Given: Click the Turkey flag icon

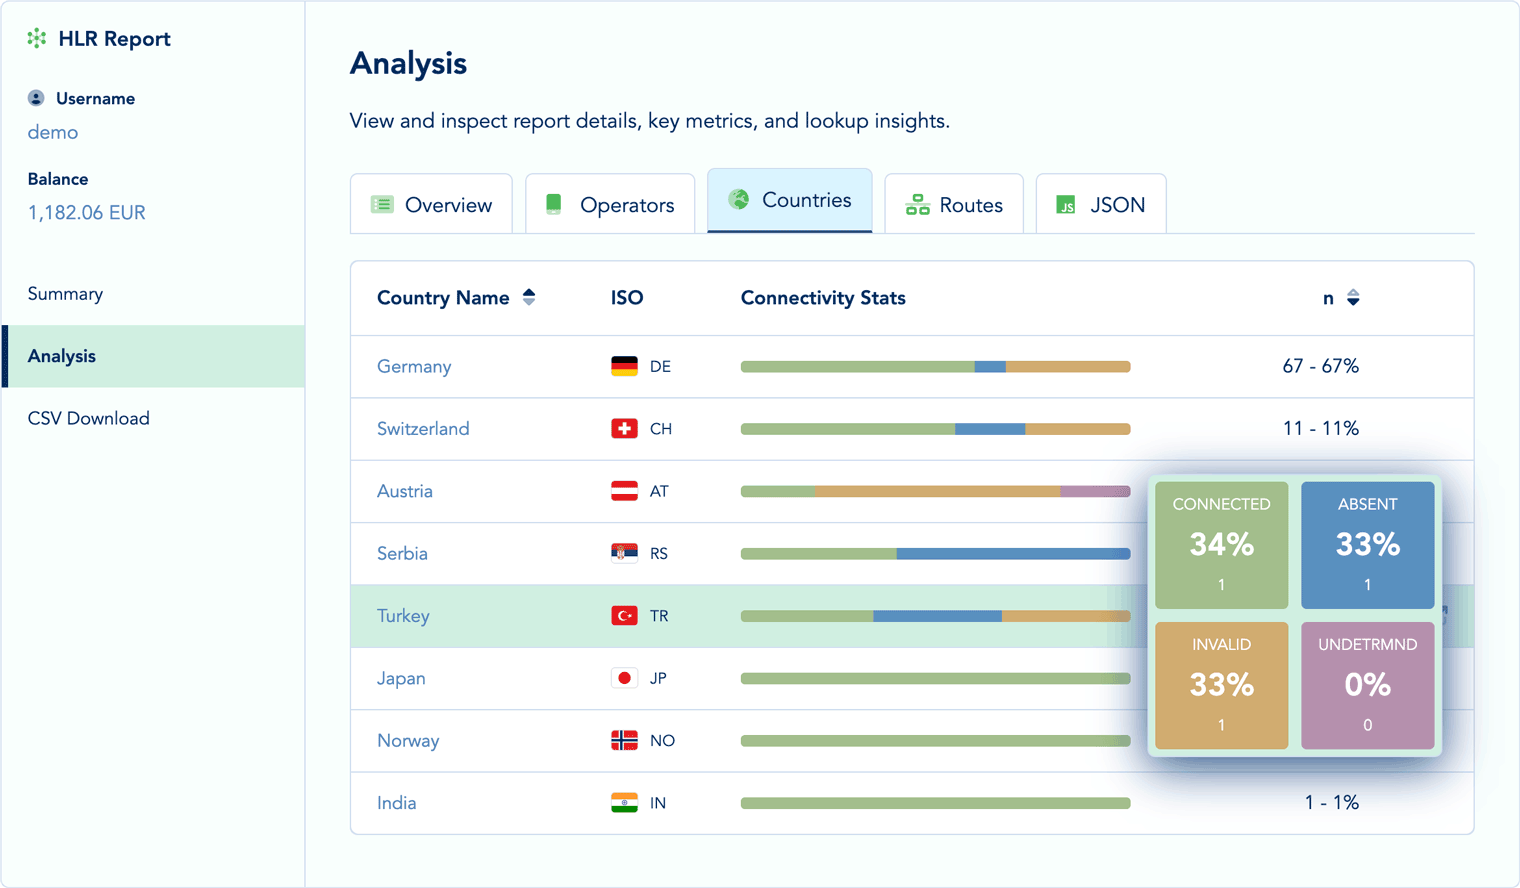Looking at the screenshot, I should pyautogui.click(x=624, y=616).
